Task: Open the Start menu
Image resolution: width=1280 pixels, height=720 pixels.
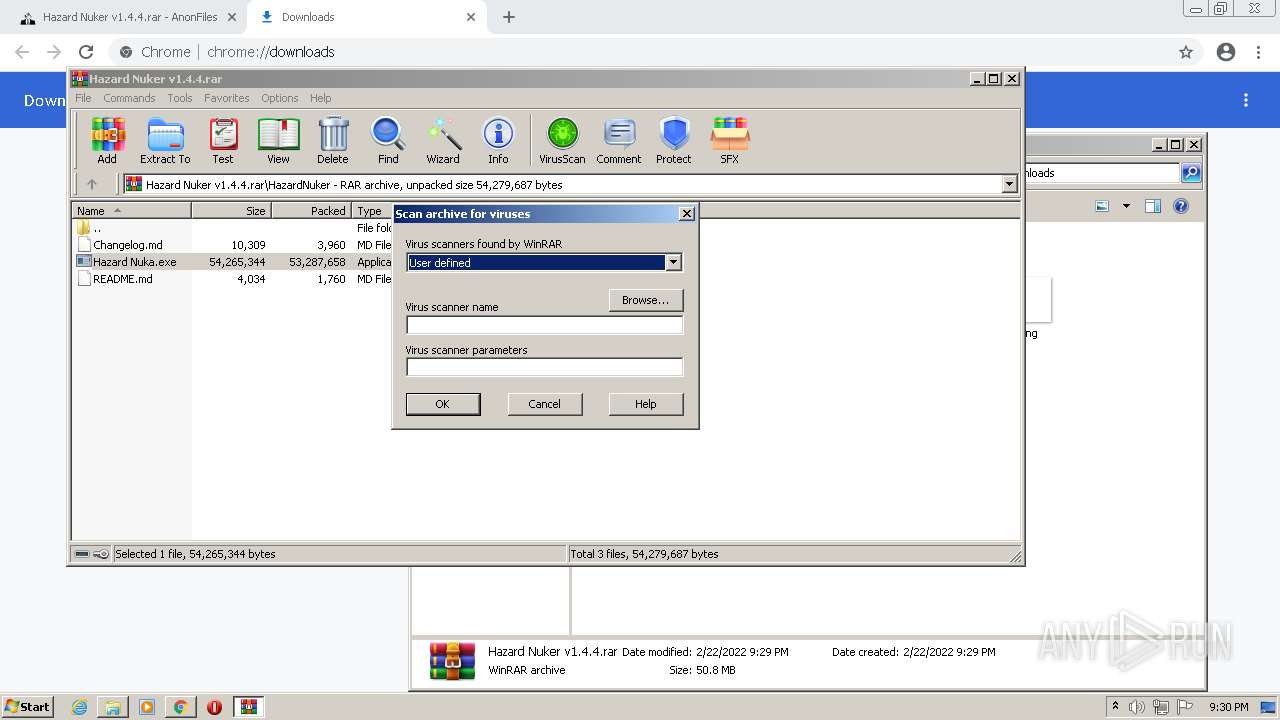Action: pos(28,706)
